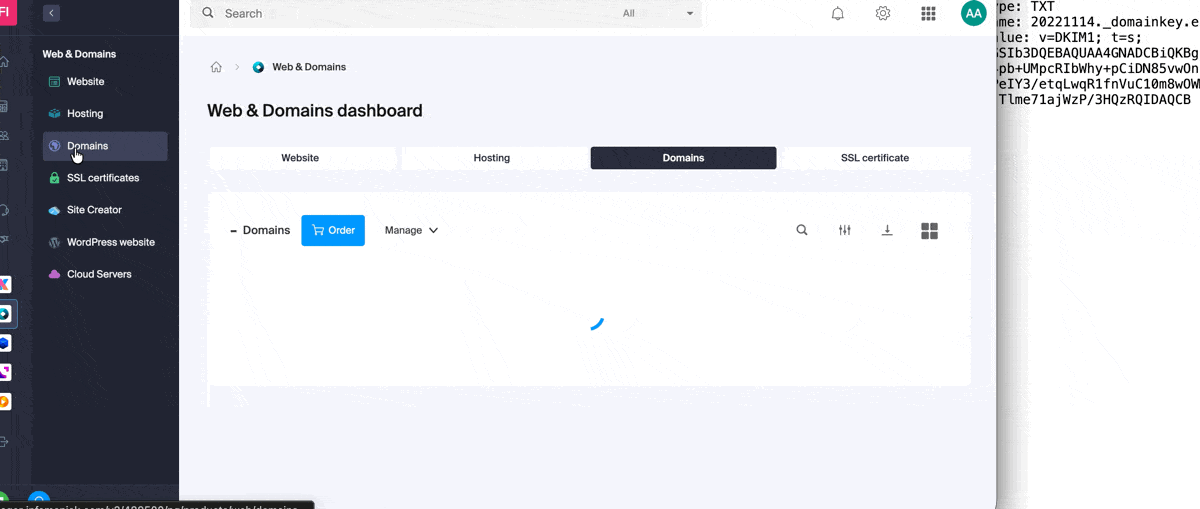Click the home breadcrumb icon
Viewport: 1200px width, 509px height.
pyautogui.click(x=216, y=67)
